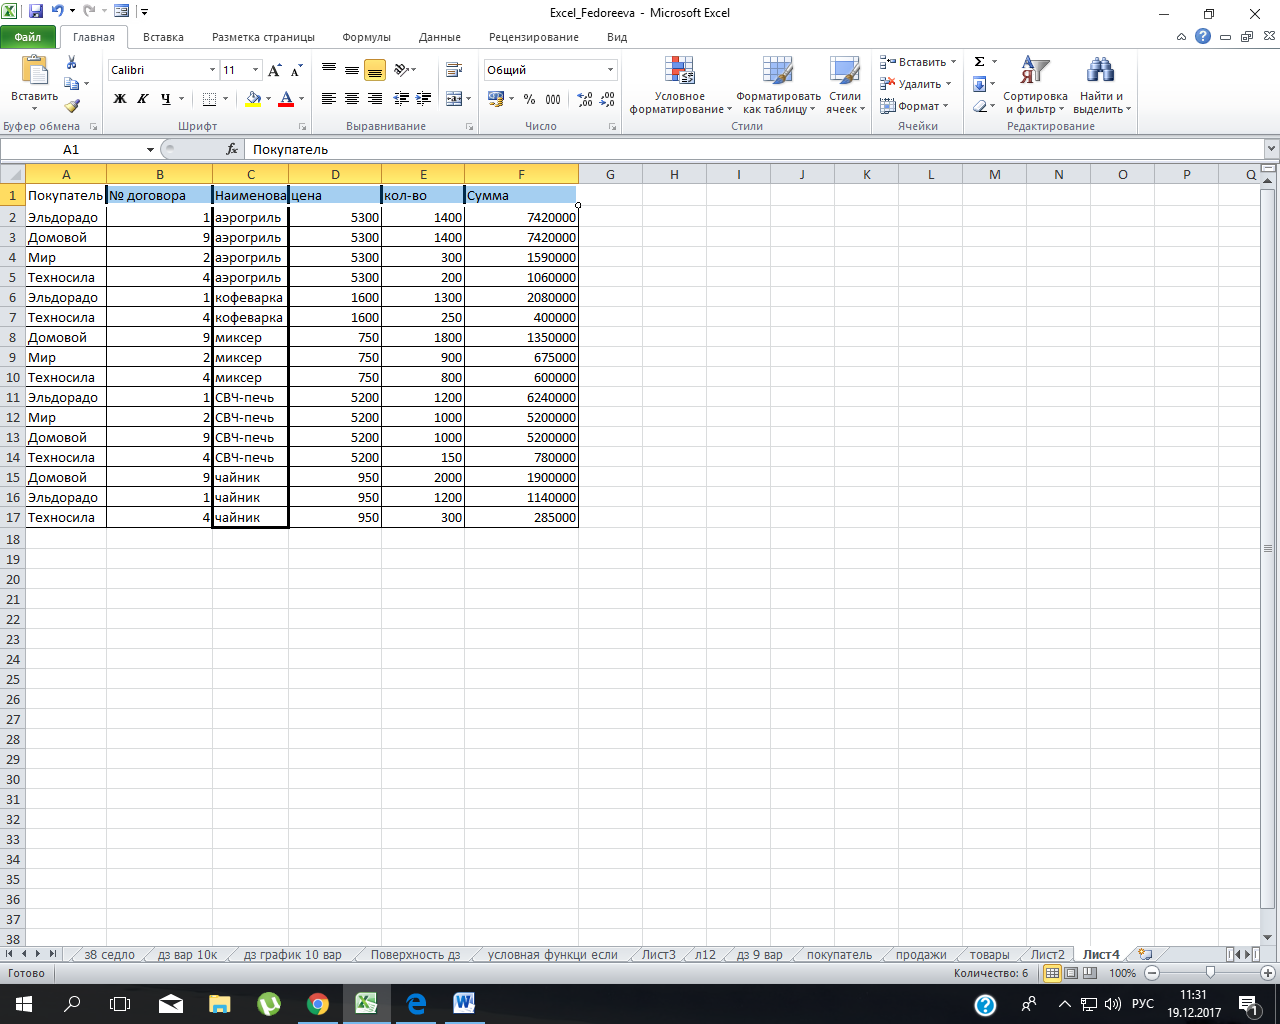Select column D header

pyautogui.click(x=335, y=174)
